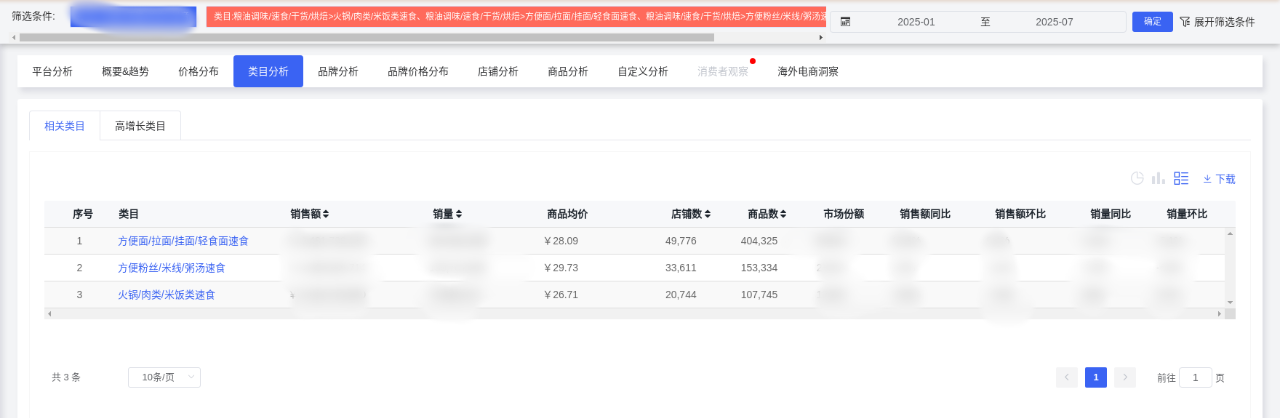Open 方便粉丝/米线/粥汤速食 category link
Viewport: 1280px width, 418px height.
(x=172, y=268)
